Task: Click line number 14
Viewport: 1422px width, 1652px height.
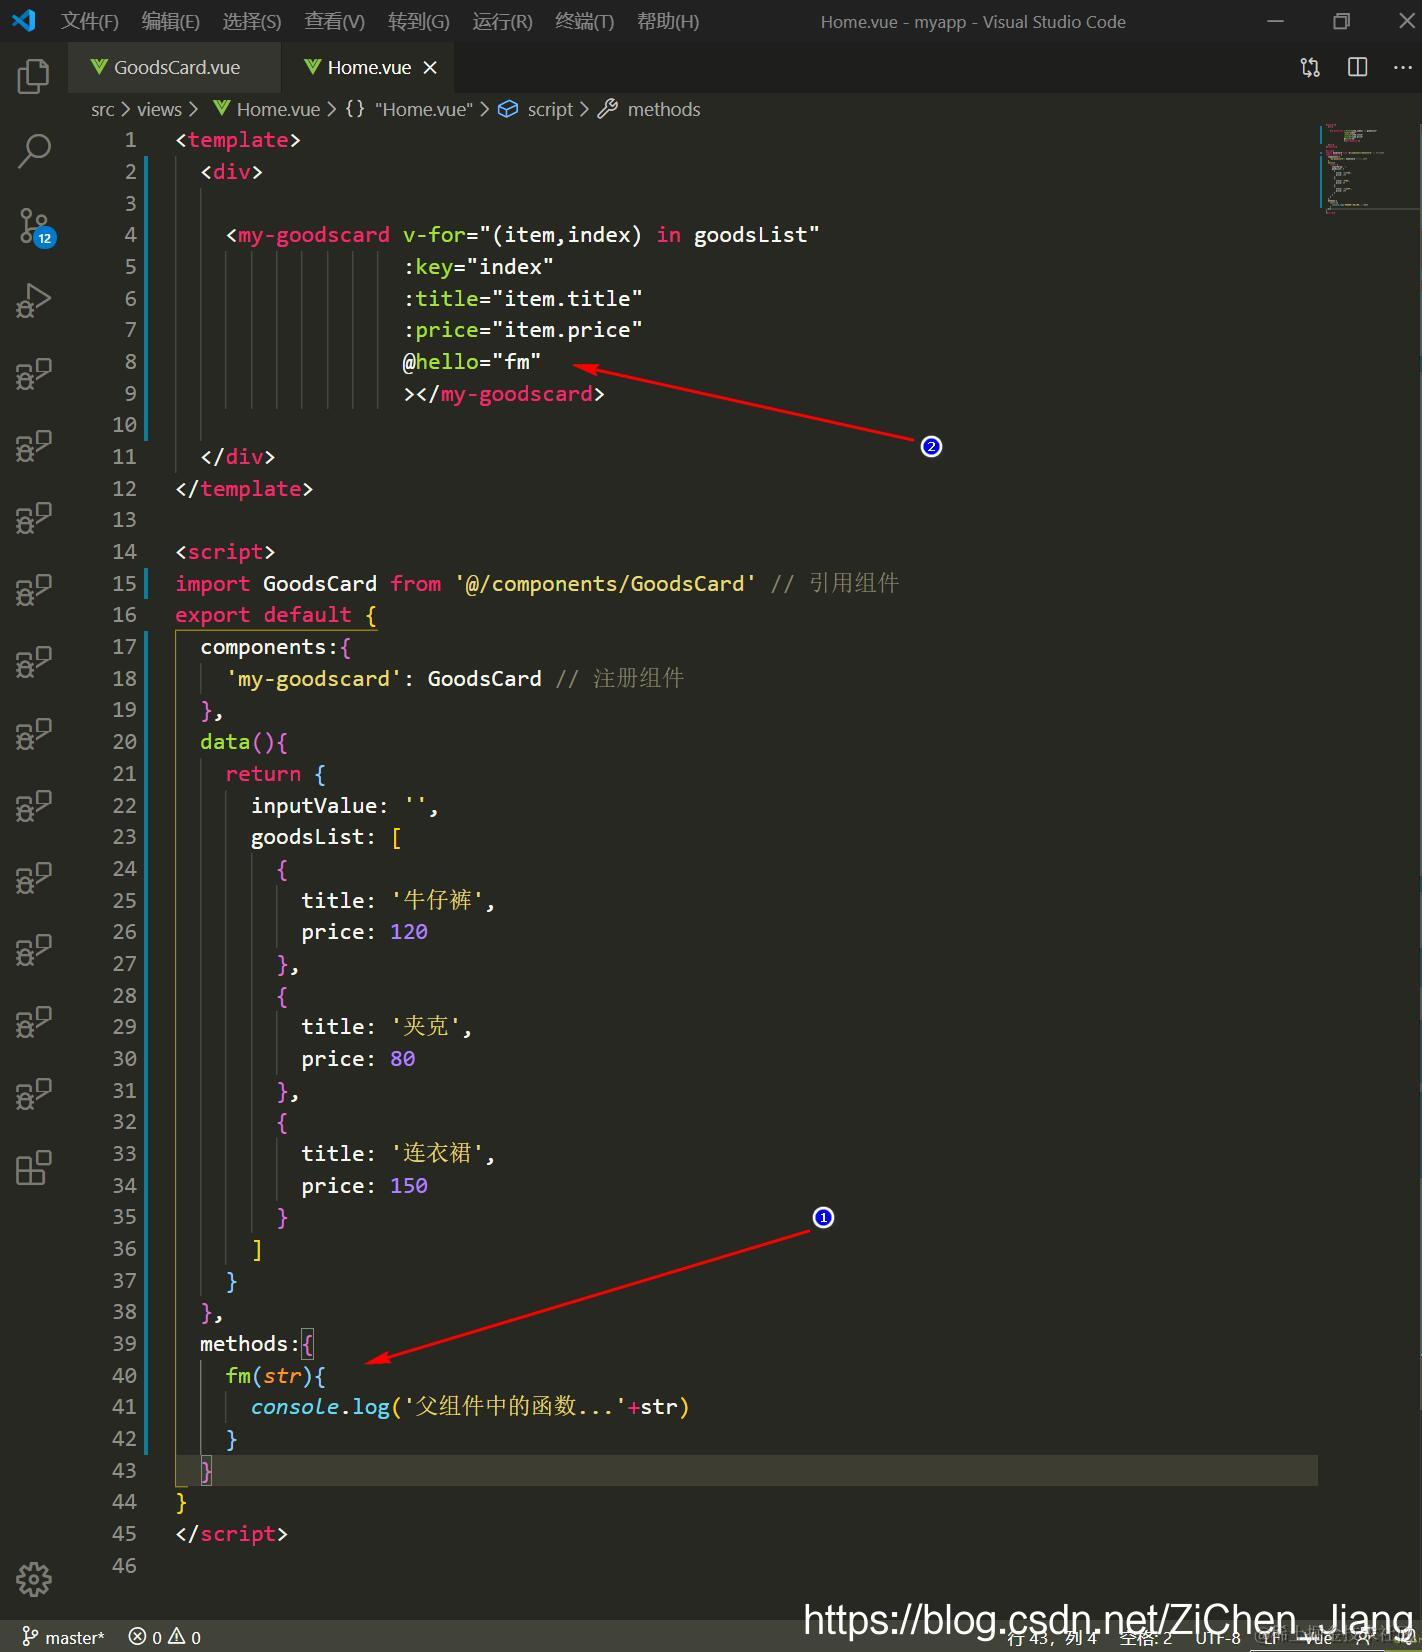Action: coord(124,552)
